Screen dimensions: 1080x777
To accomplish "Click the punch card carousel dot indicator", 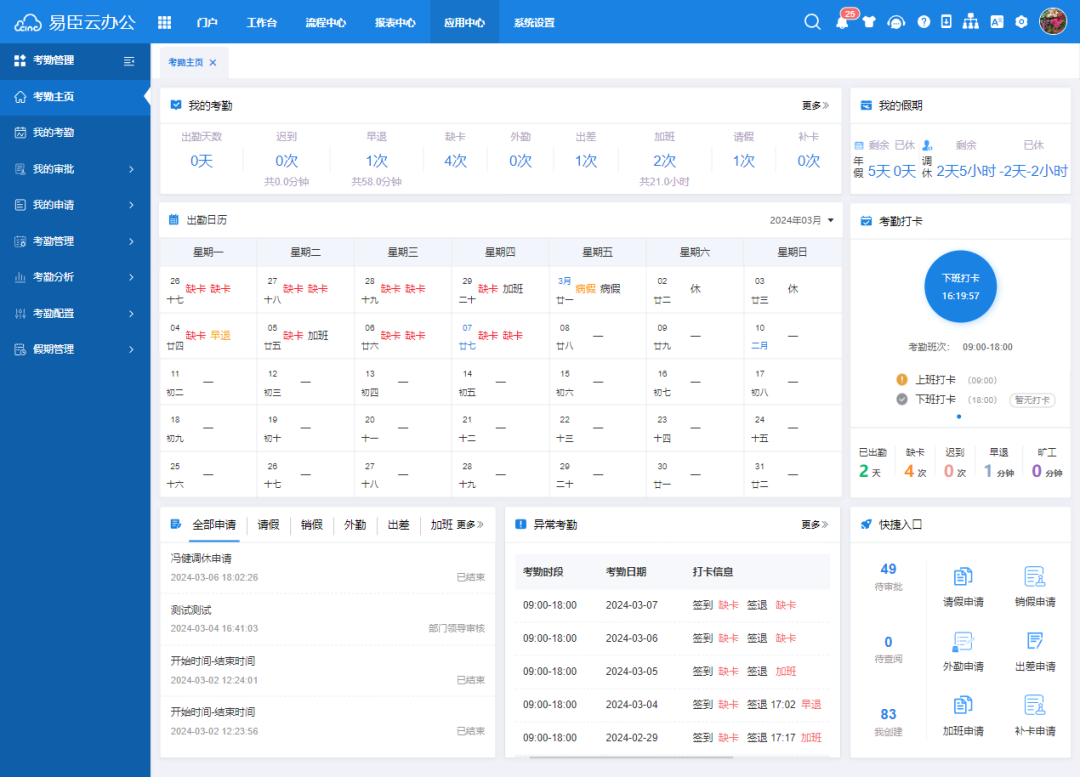I will [959, 417].
